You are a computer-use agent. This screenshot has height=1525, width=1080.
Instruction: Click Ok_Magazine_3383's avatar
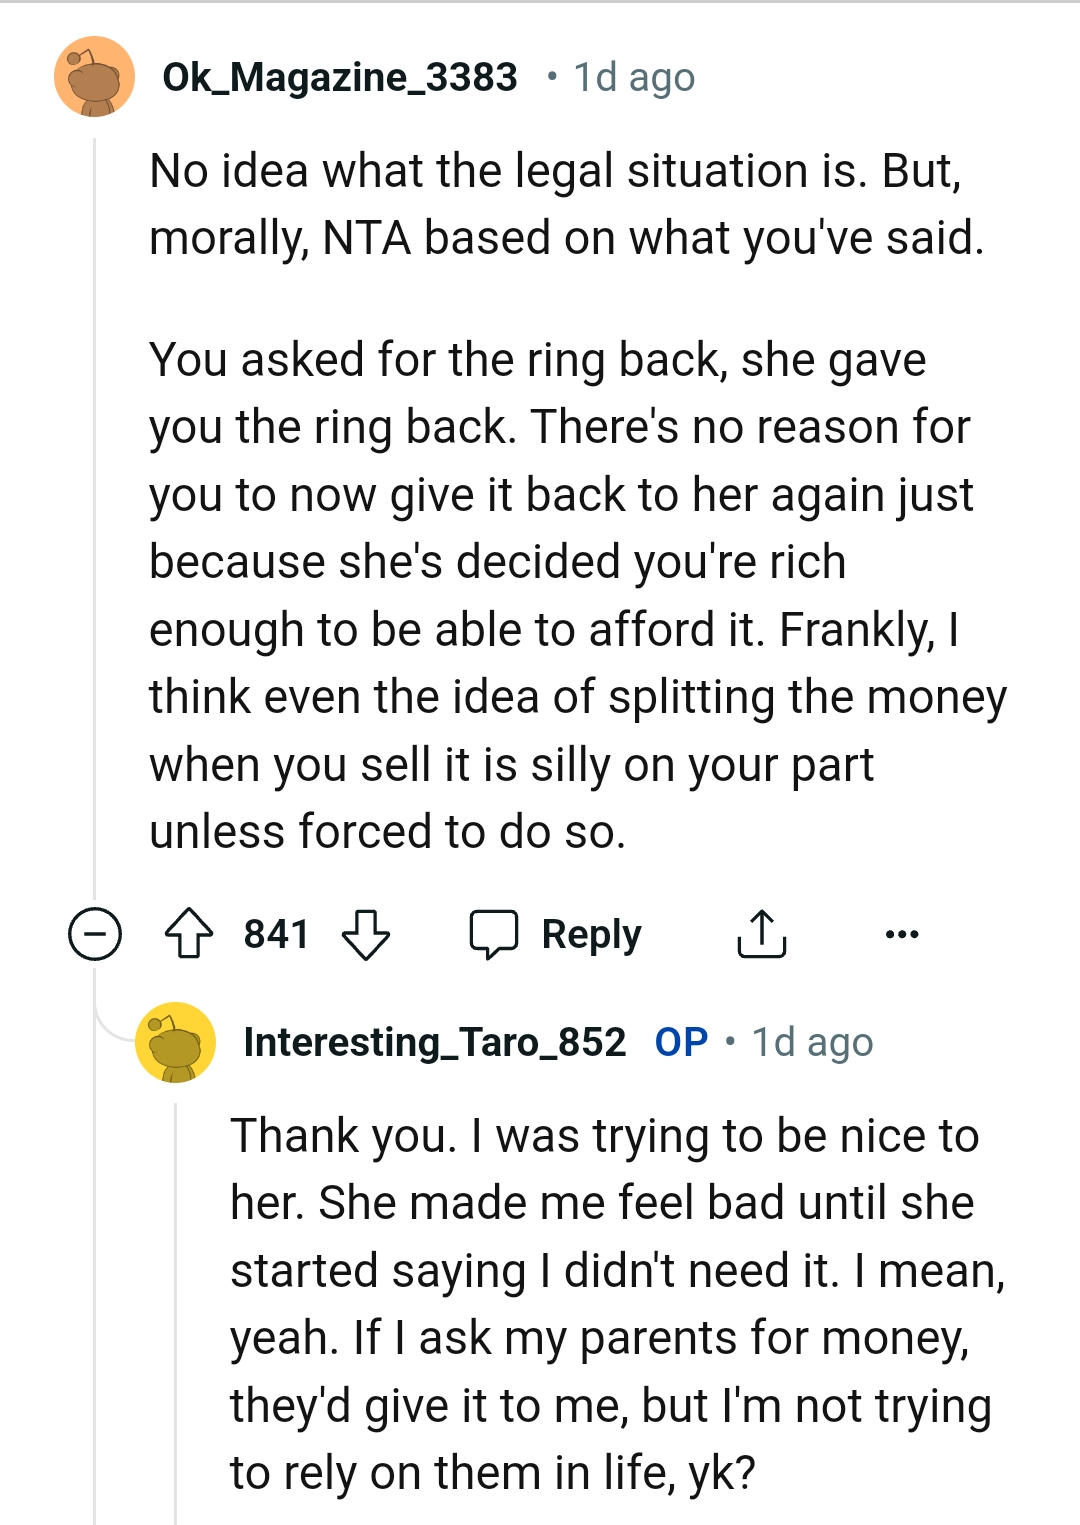pos(95,78)
